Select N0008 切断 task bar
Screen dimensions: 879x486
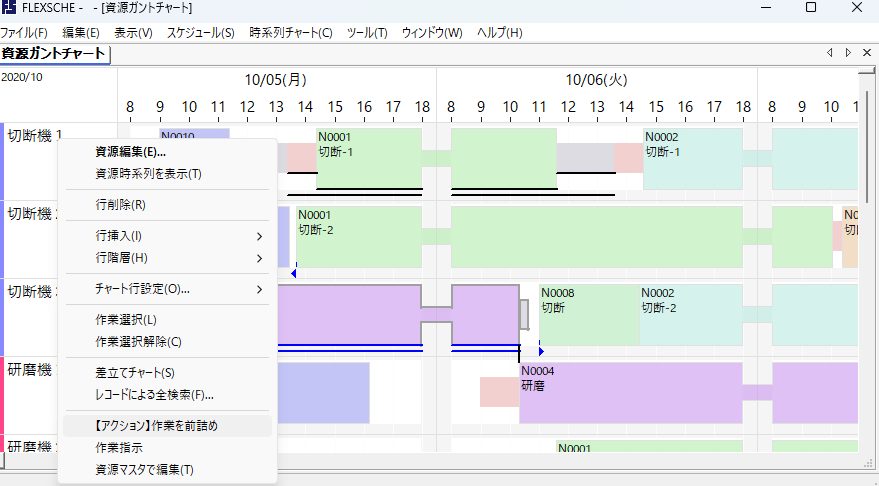pos(589,314)
